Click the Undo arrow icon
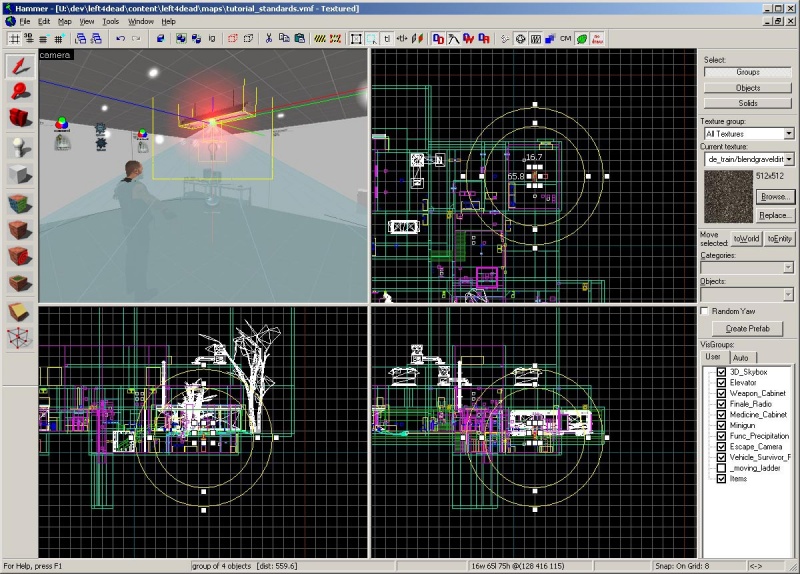The image size is (800, 574). [120, 39]
